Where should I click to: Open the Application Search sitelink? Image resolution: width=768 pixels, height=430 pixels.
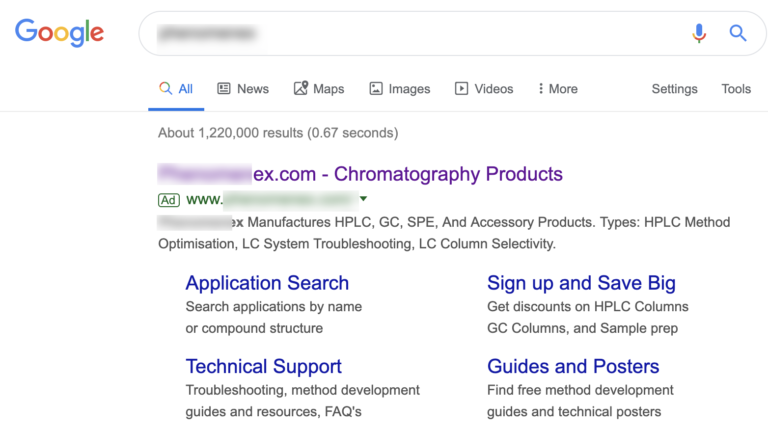267,283
